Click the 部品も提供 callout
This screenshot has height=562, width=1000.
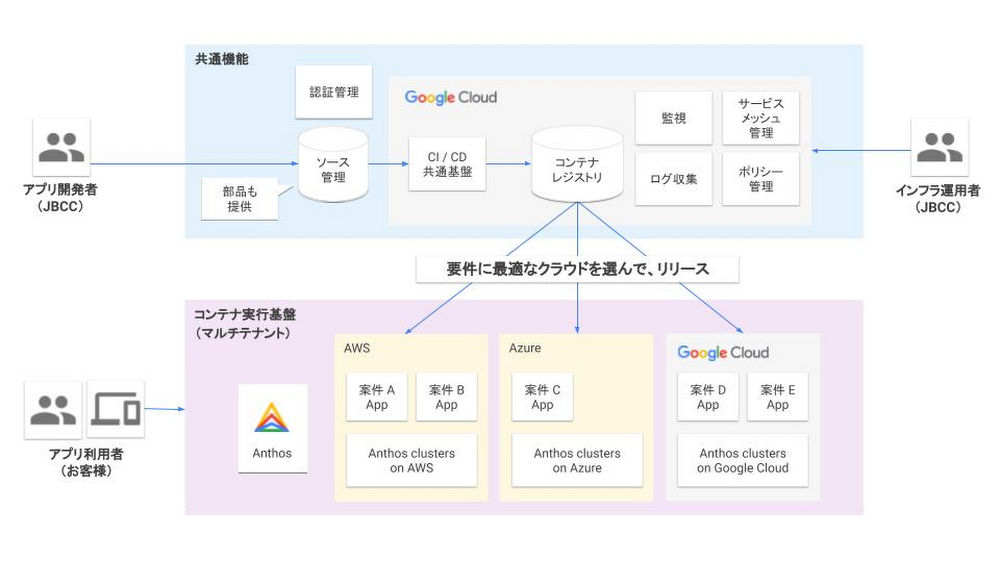tap(240, 199)
